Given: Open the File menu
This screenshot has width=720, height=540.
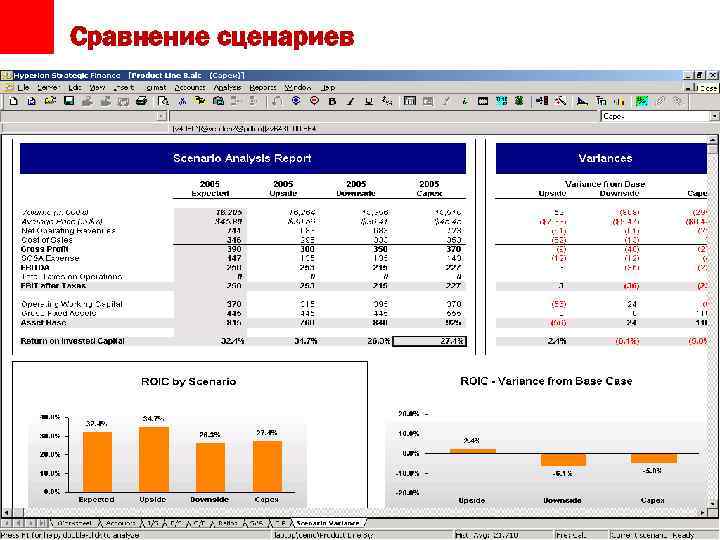Looking at the screenshot, I should [x=23, y=87].
